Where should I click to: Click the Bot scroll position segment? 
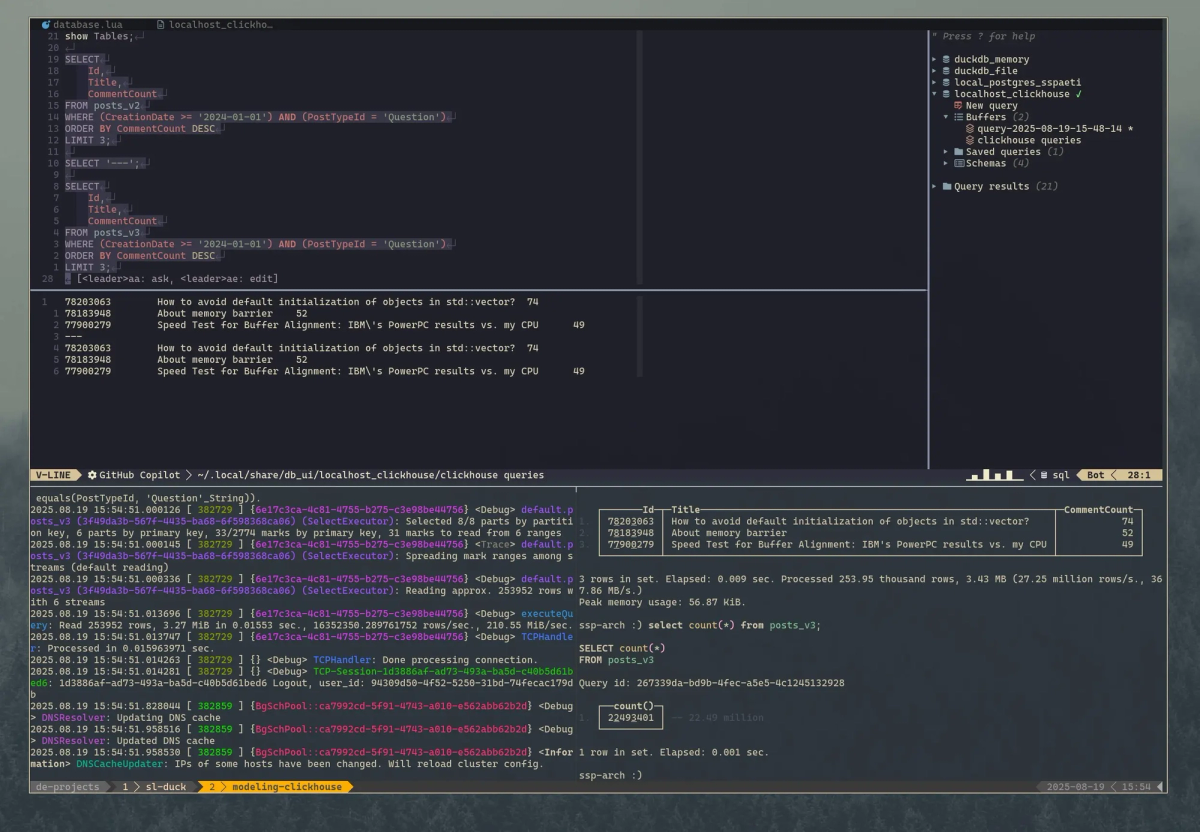[x=1095, y=475]
